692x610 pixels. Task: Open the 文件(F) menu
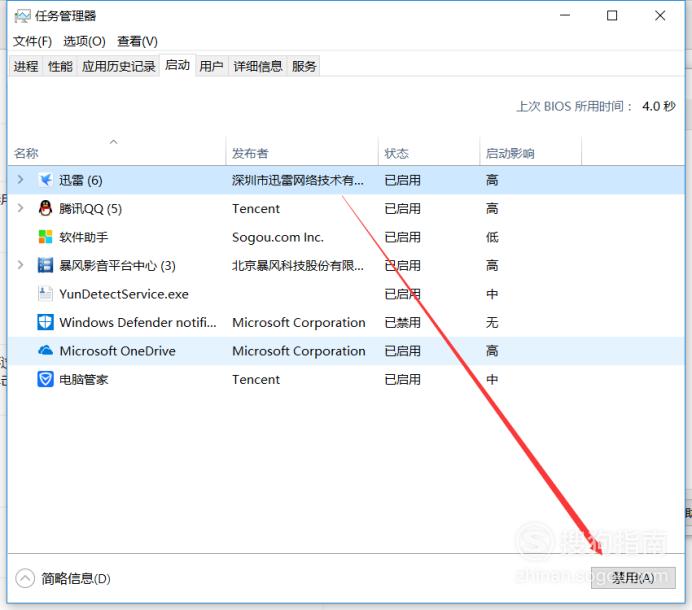tap(32, 41)
